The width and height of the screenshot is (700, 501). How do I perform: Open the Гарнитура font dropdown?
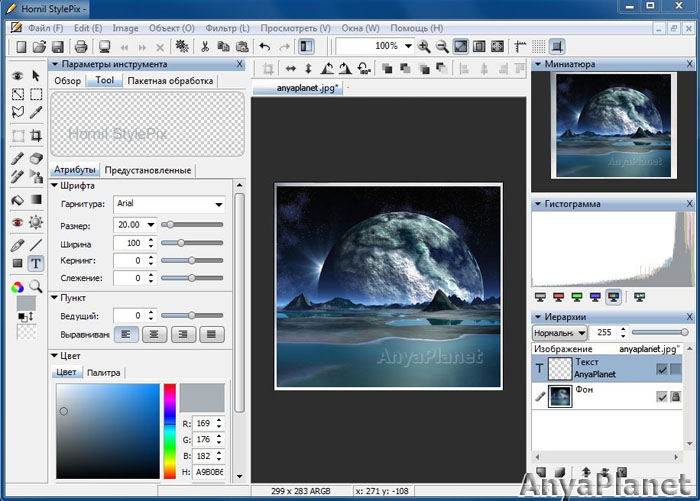(x=218, y=205)
